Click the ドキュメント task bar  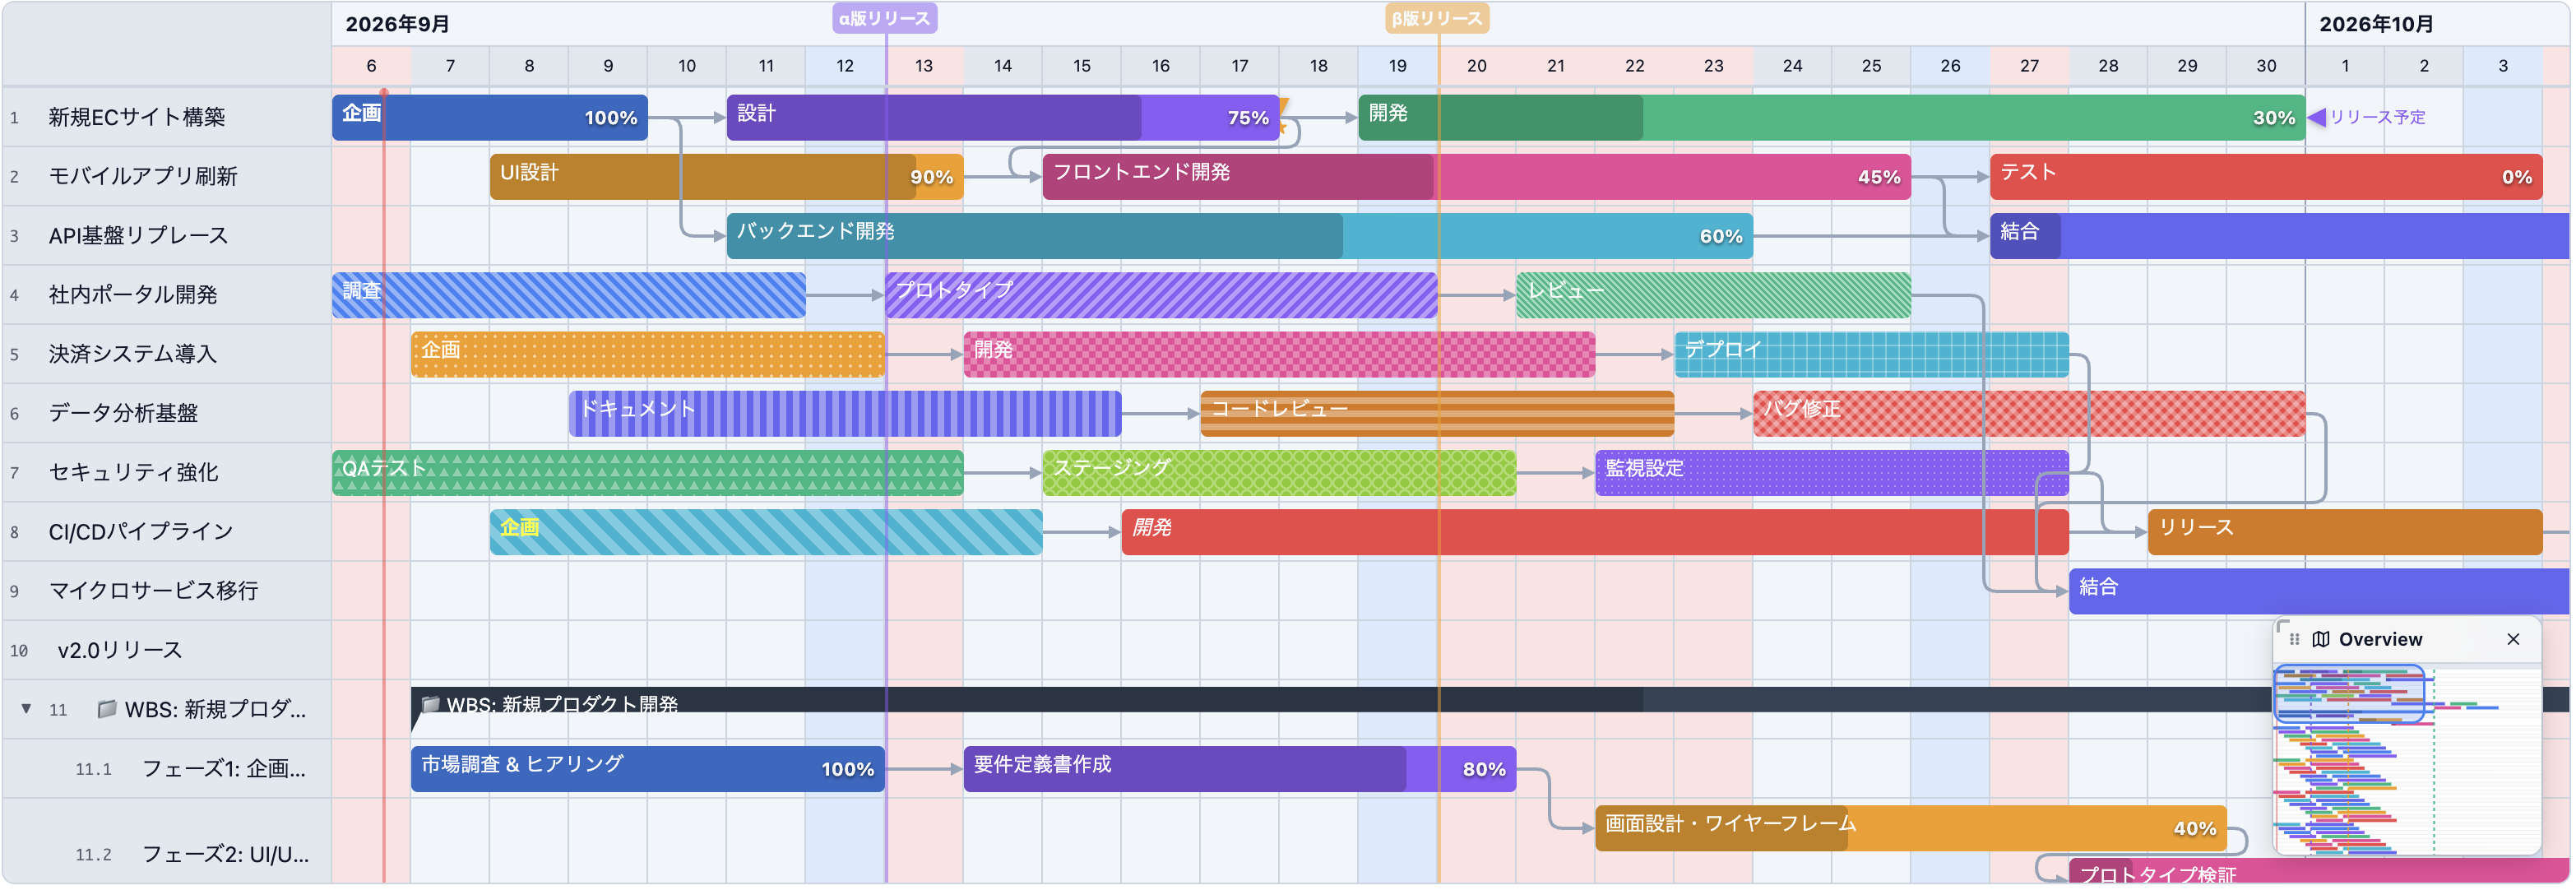(x=845, y=413)
